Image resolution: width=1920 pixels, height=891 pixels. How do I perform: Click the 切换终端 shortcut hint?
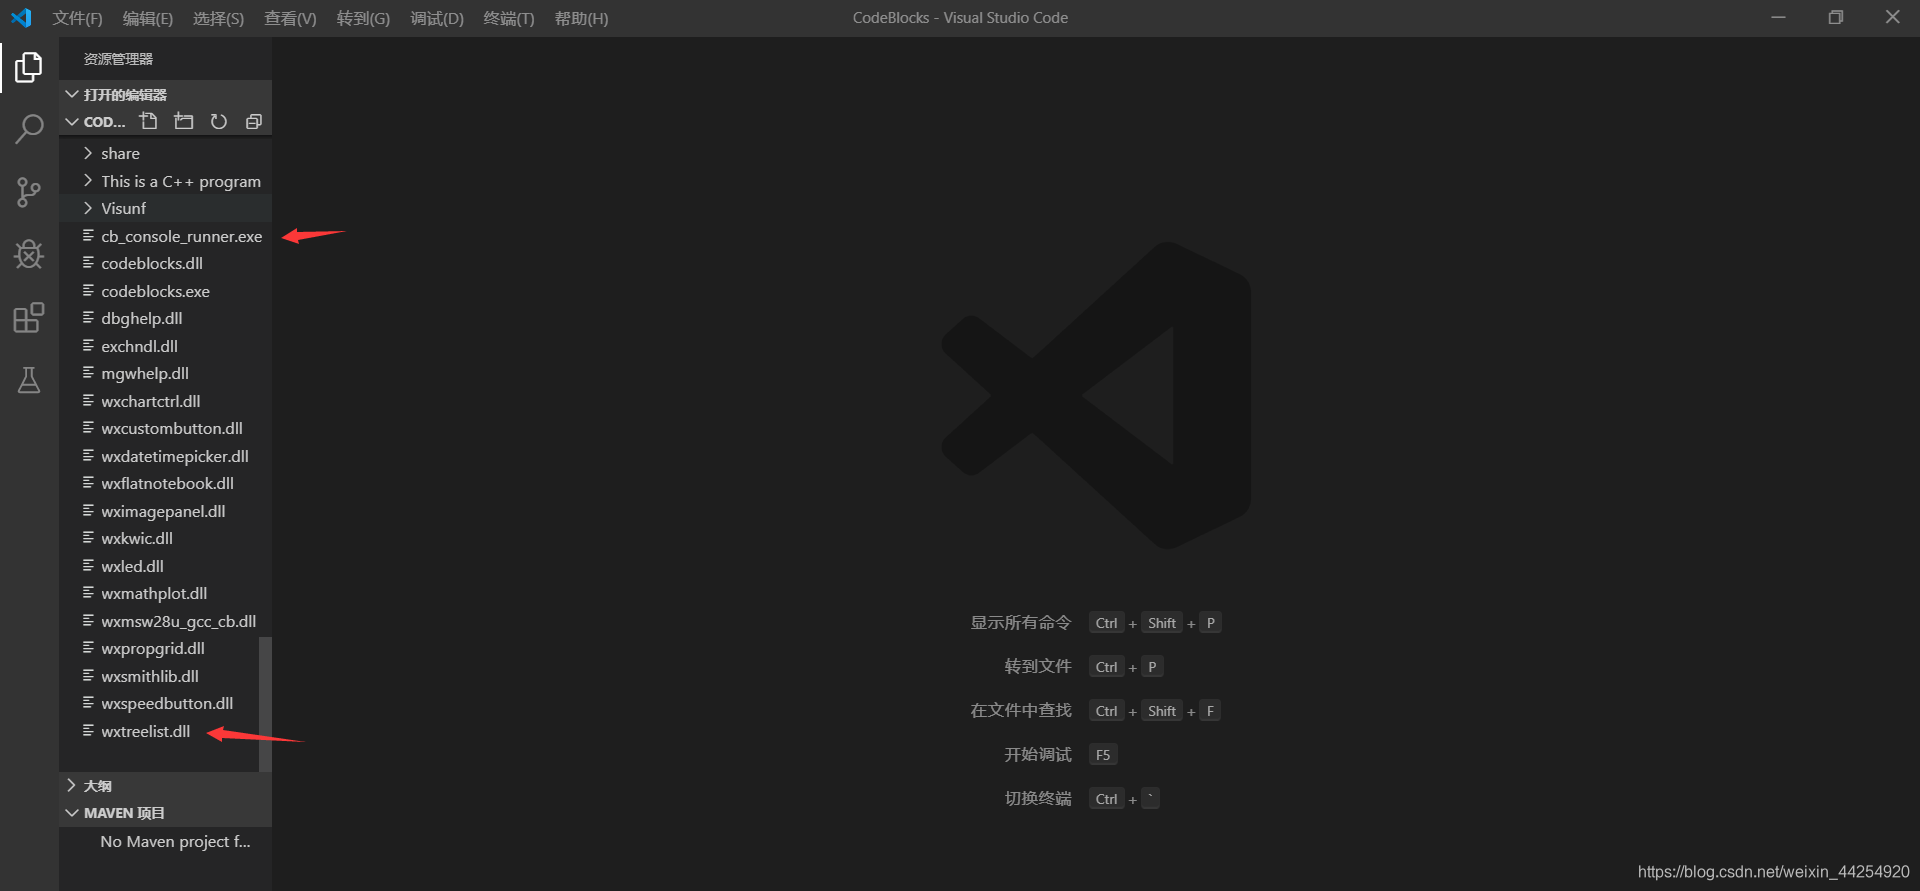[1037, 799]
